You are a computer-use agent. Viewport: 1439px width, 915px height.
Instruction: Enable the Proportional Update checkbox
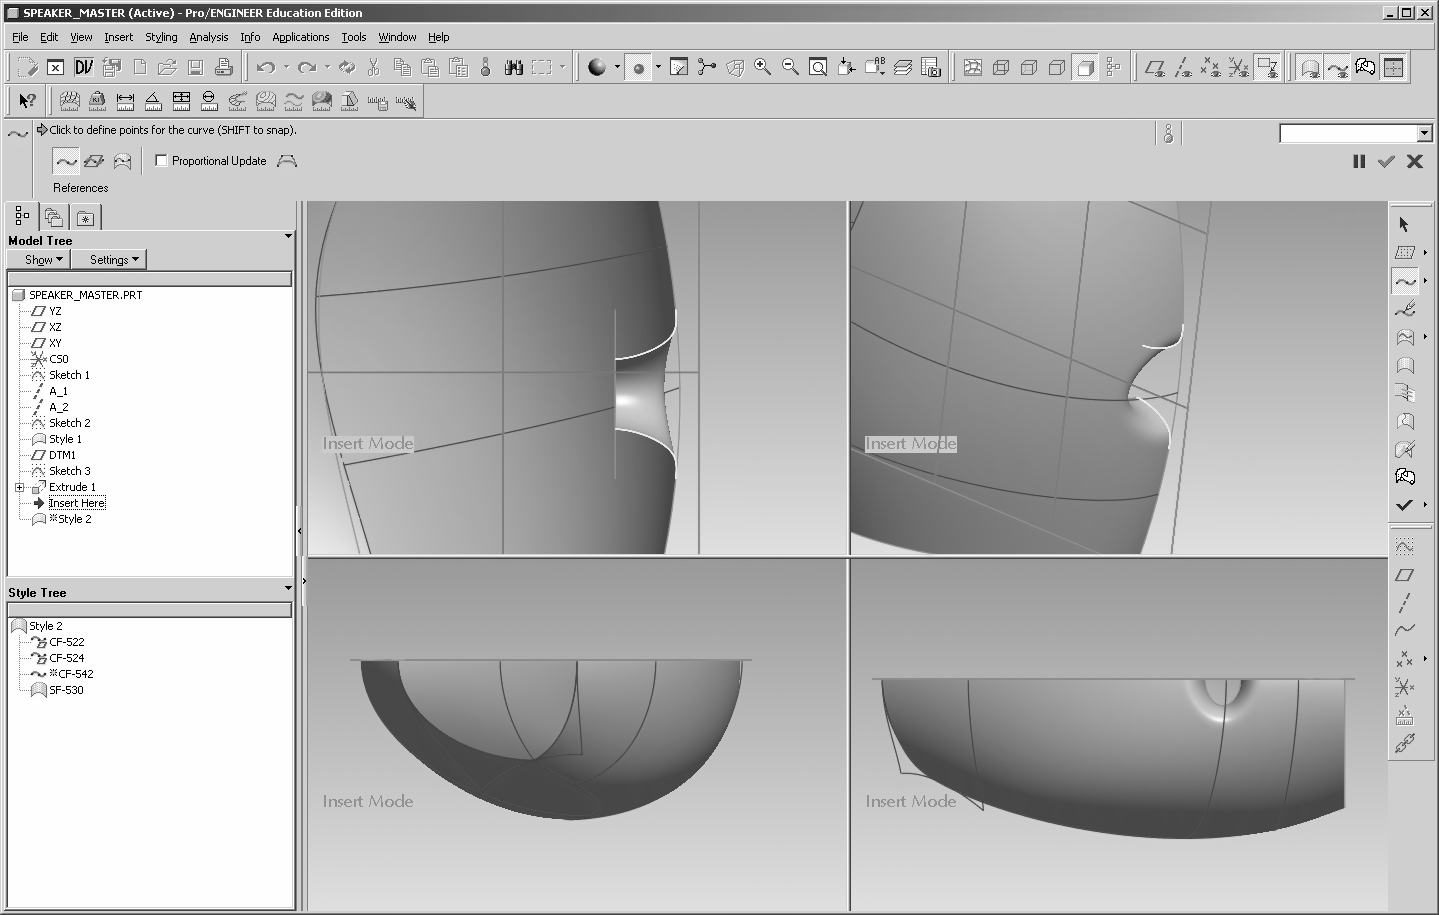tap(161, 160)
